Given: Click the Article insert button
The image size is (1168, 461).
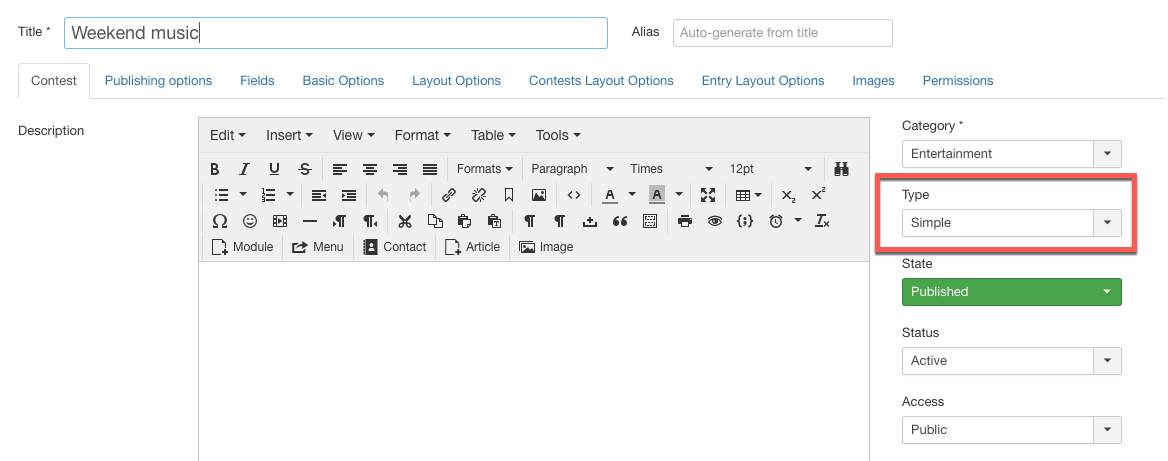Looking at the screenshot, I should (x=472, y=247).
